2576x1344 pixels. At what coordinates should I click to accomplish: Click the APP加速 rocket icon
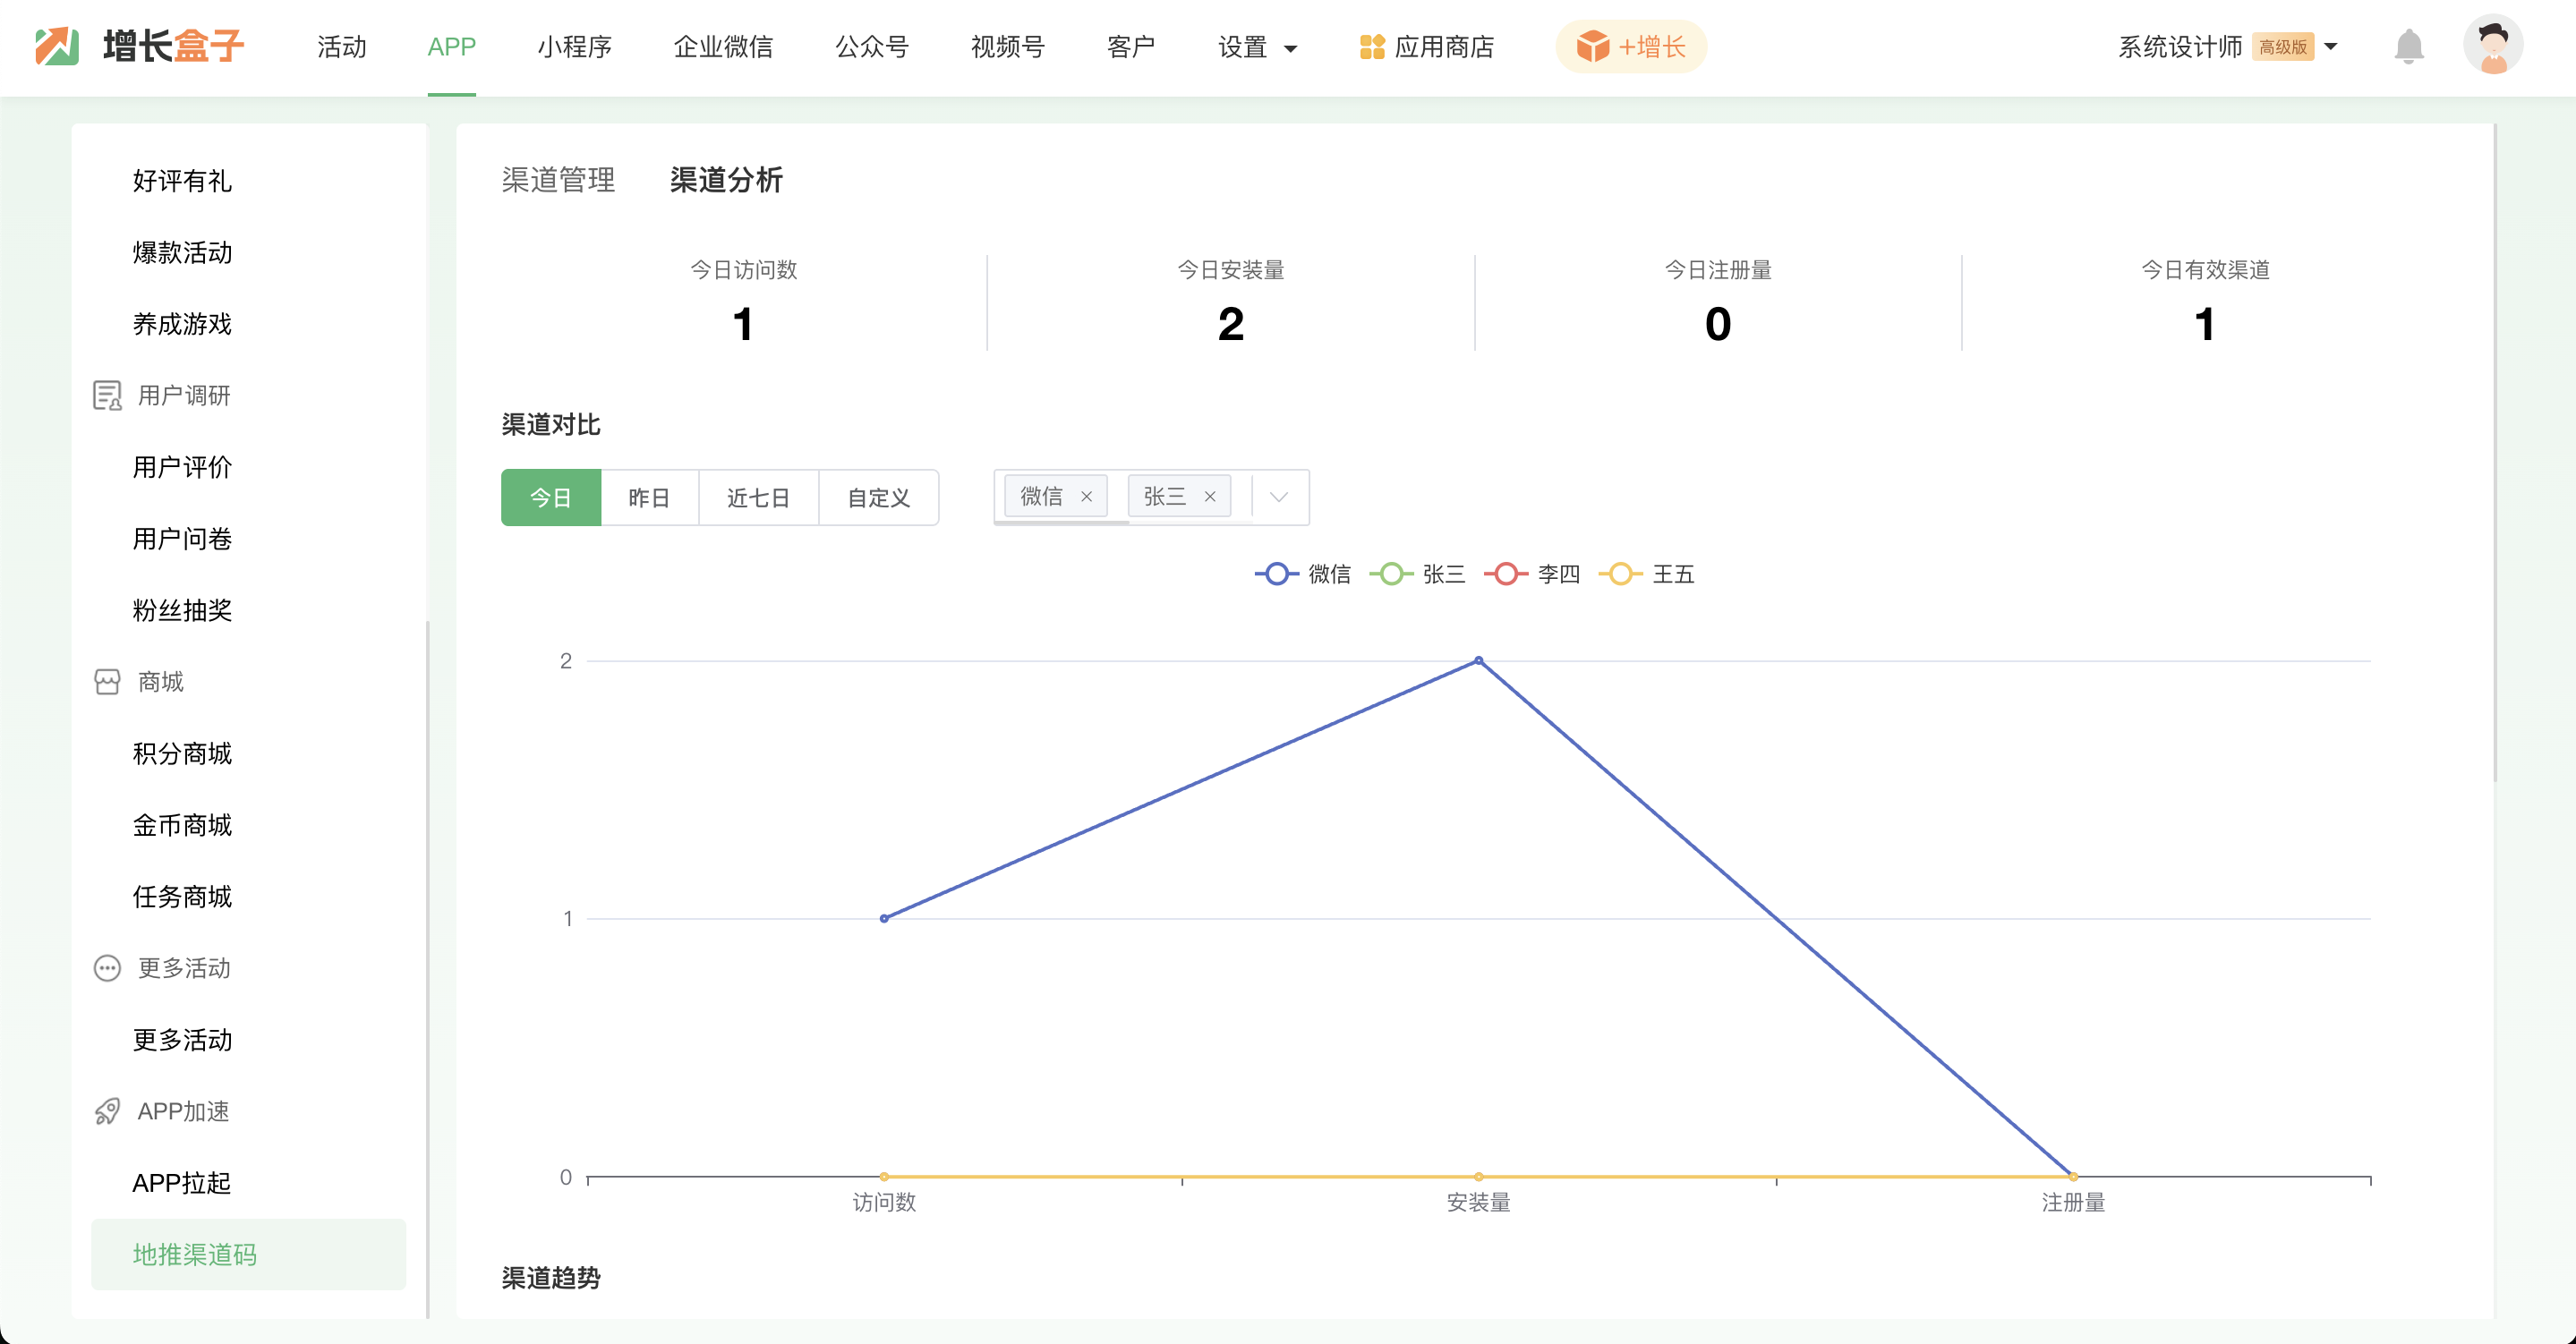coord(107,1111)
